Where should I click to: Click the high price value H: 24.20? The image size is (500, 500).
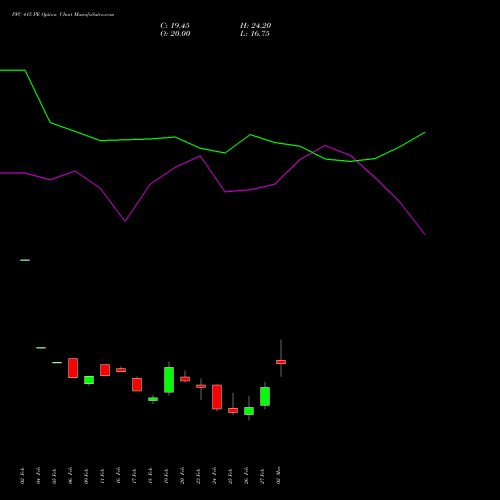pos(256,26)
